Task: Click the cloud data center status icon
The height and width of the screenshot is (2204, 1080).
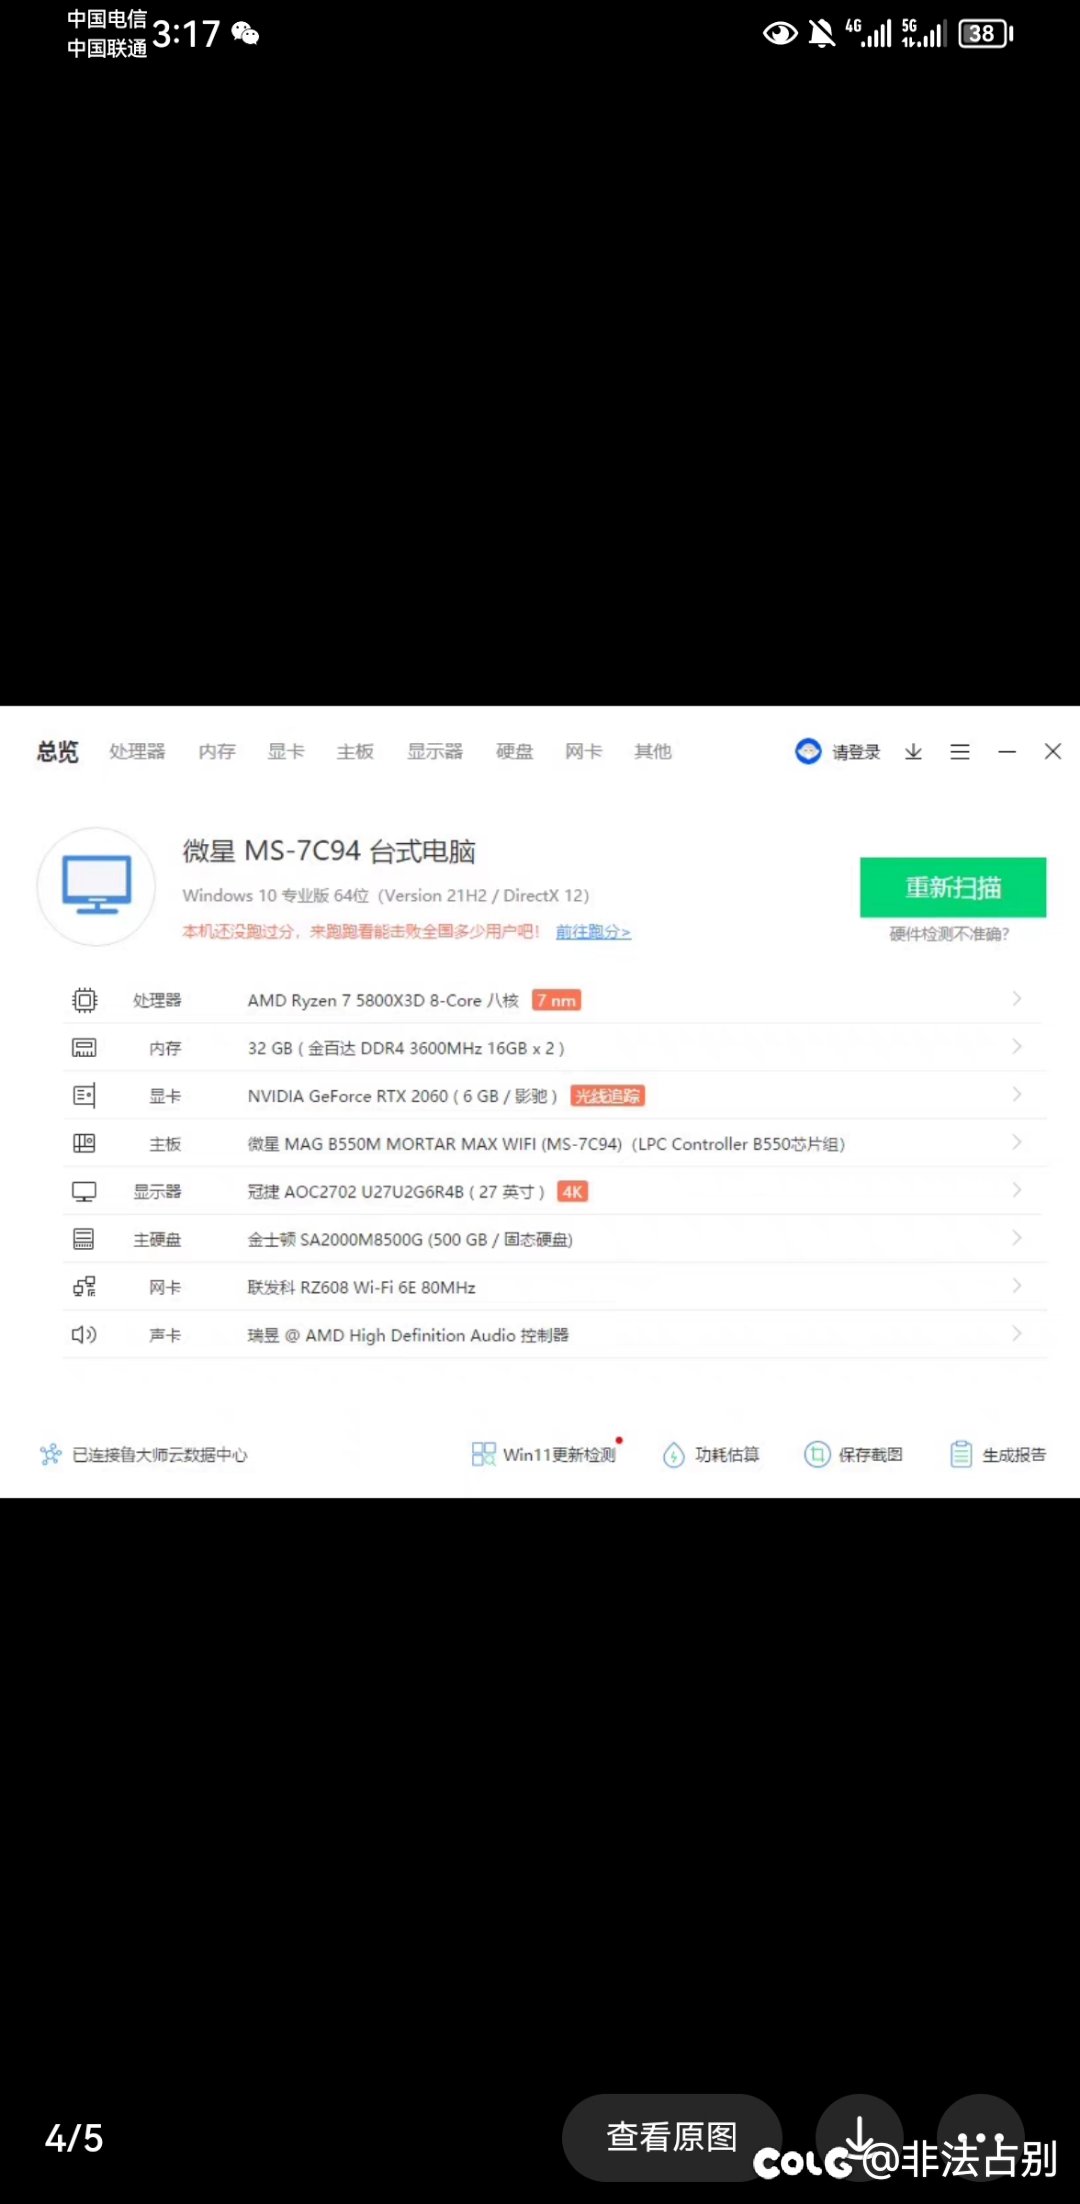Action: coord(50,1455)
